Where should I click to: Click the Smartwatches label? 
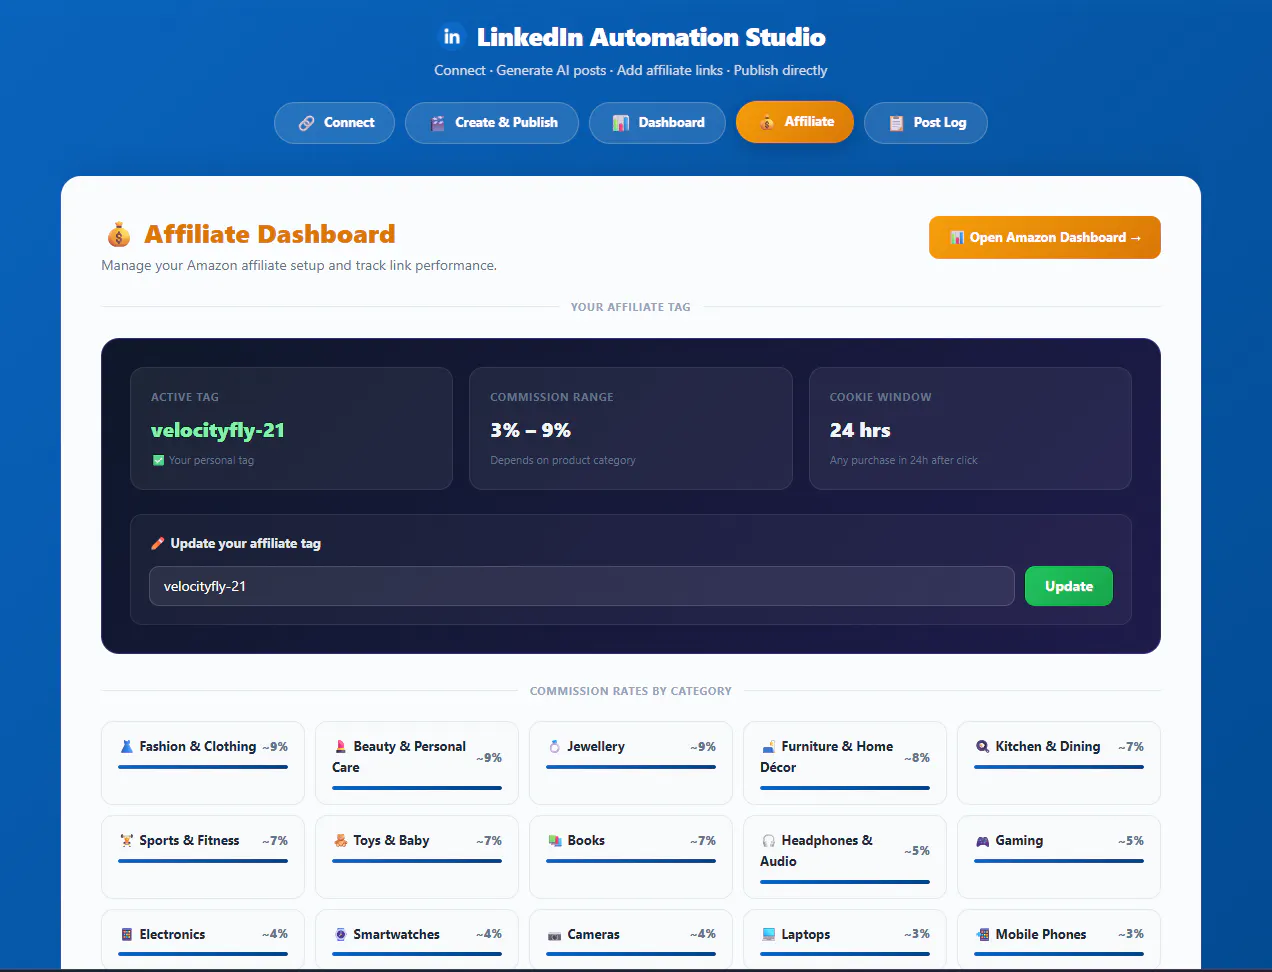[397, 935]
